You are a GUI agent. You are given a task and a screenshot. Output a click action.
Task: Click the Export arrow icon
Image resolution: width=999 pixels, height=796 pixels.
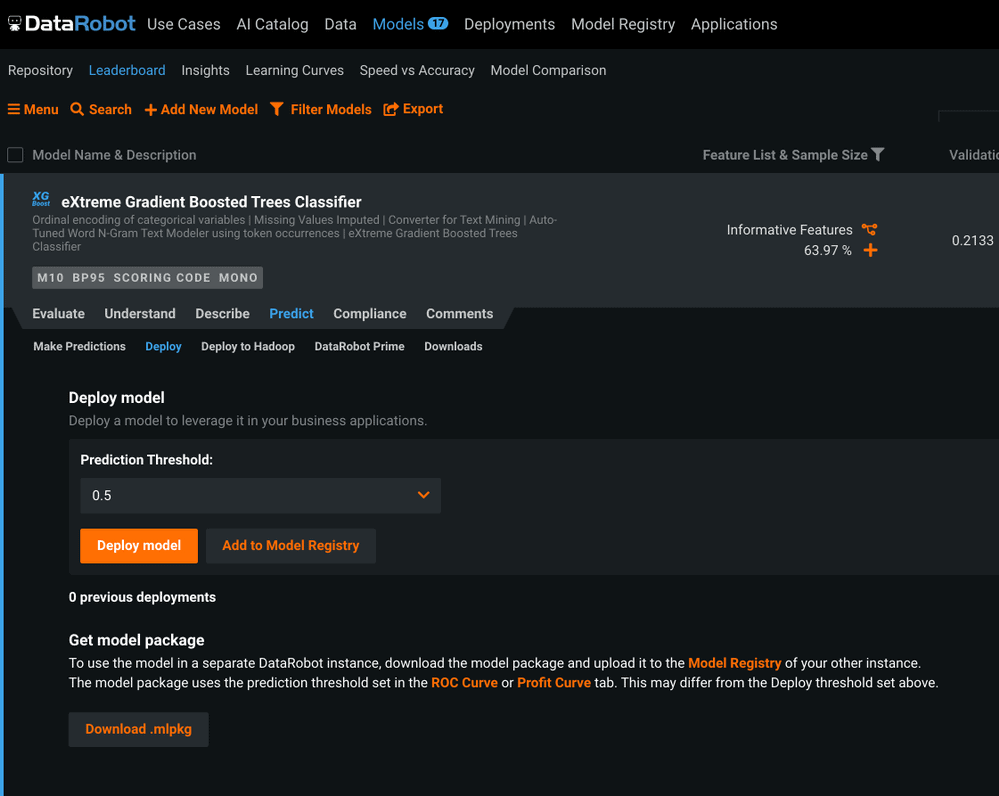[x=391, y=109]
